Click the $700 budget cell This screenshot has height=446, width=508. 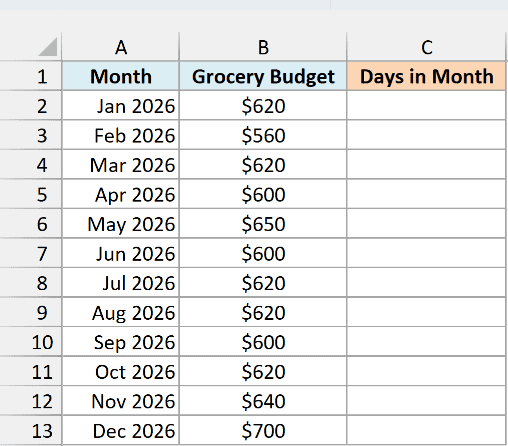(263, 430)
